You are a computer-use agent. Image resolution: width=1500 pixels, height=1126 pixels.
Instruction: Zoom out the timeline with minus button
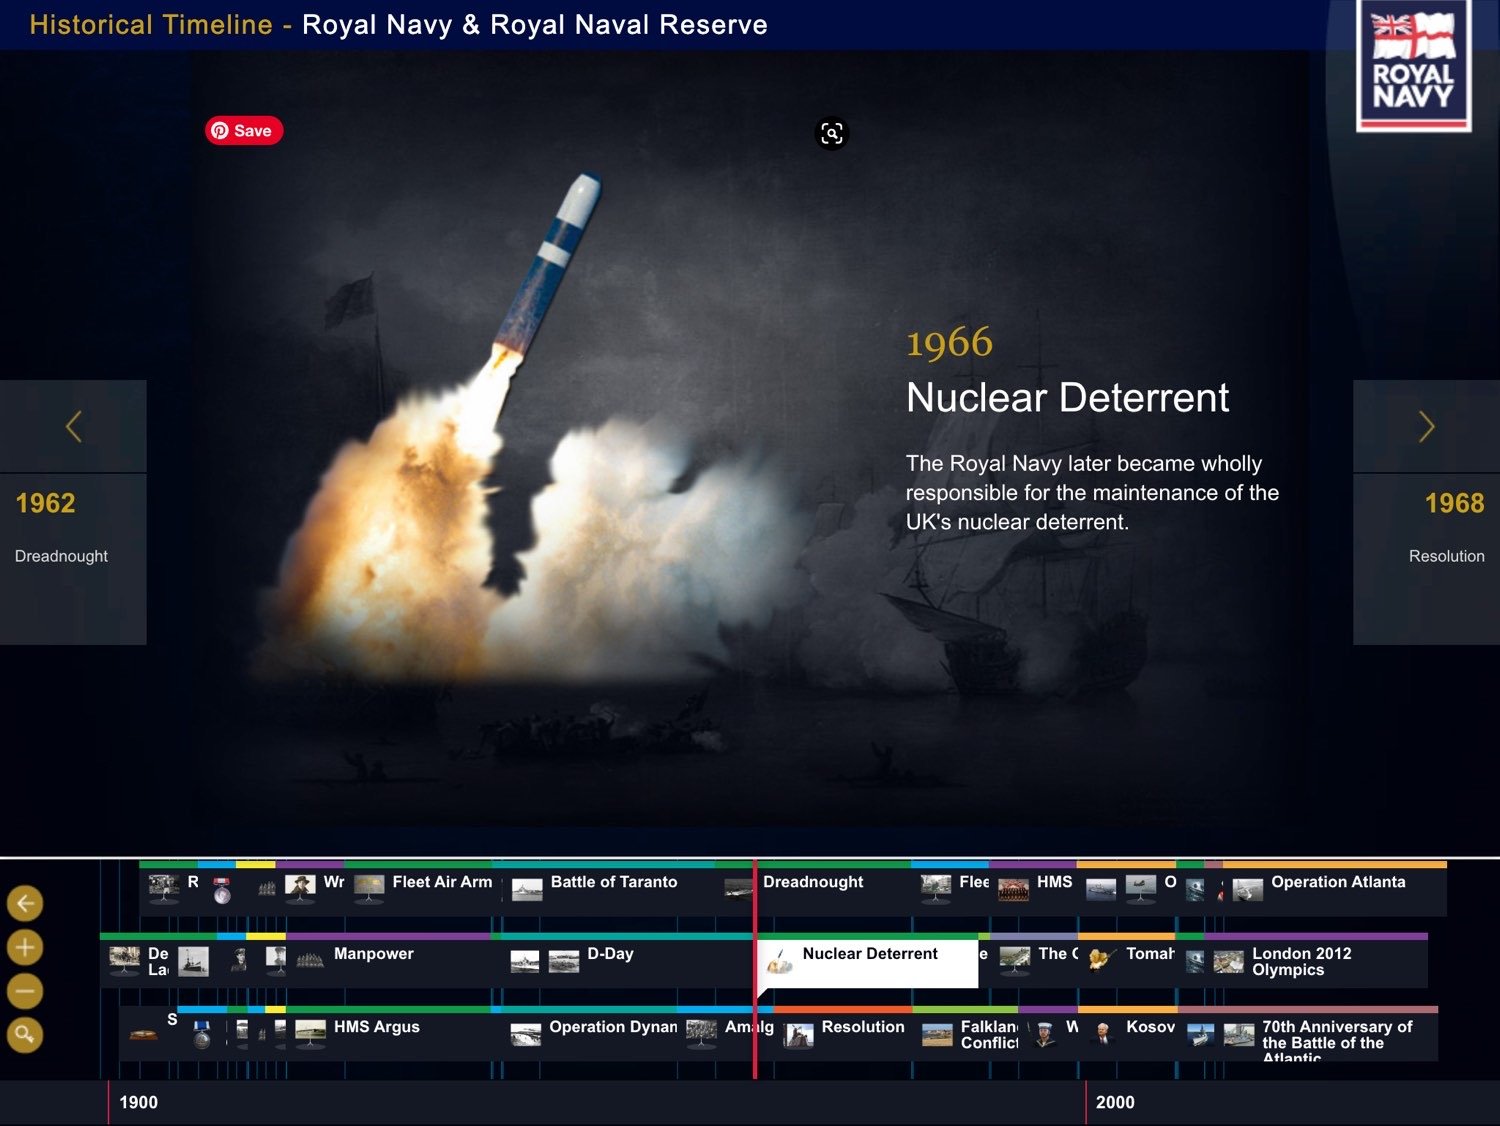click(x=25, y=992)
